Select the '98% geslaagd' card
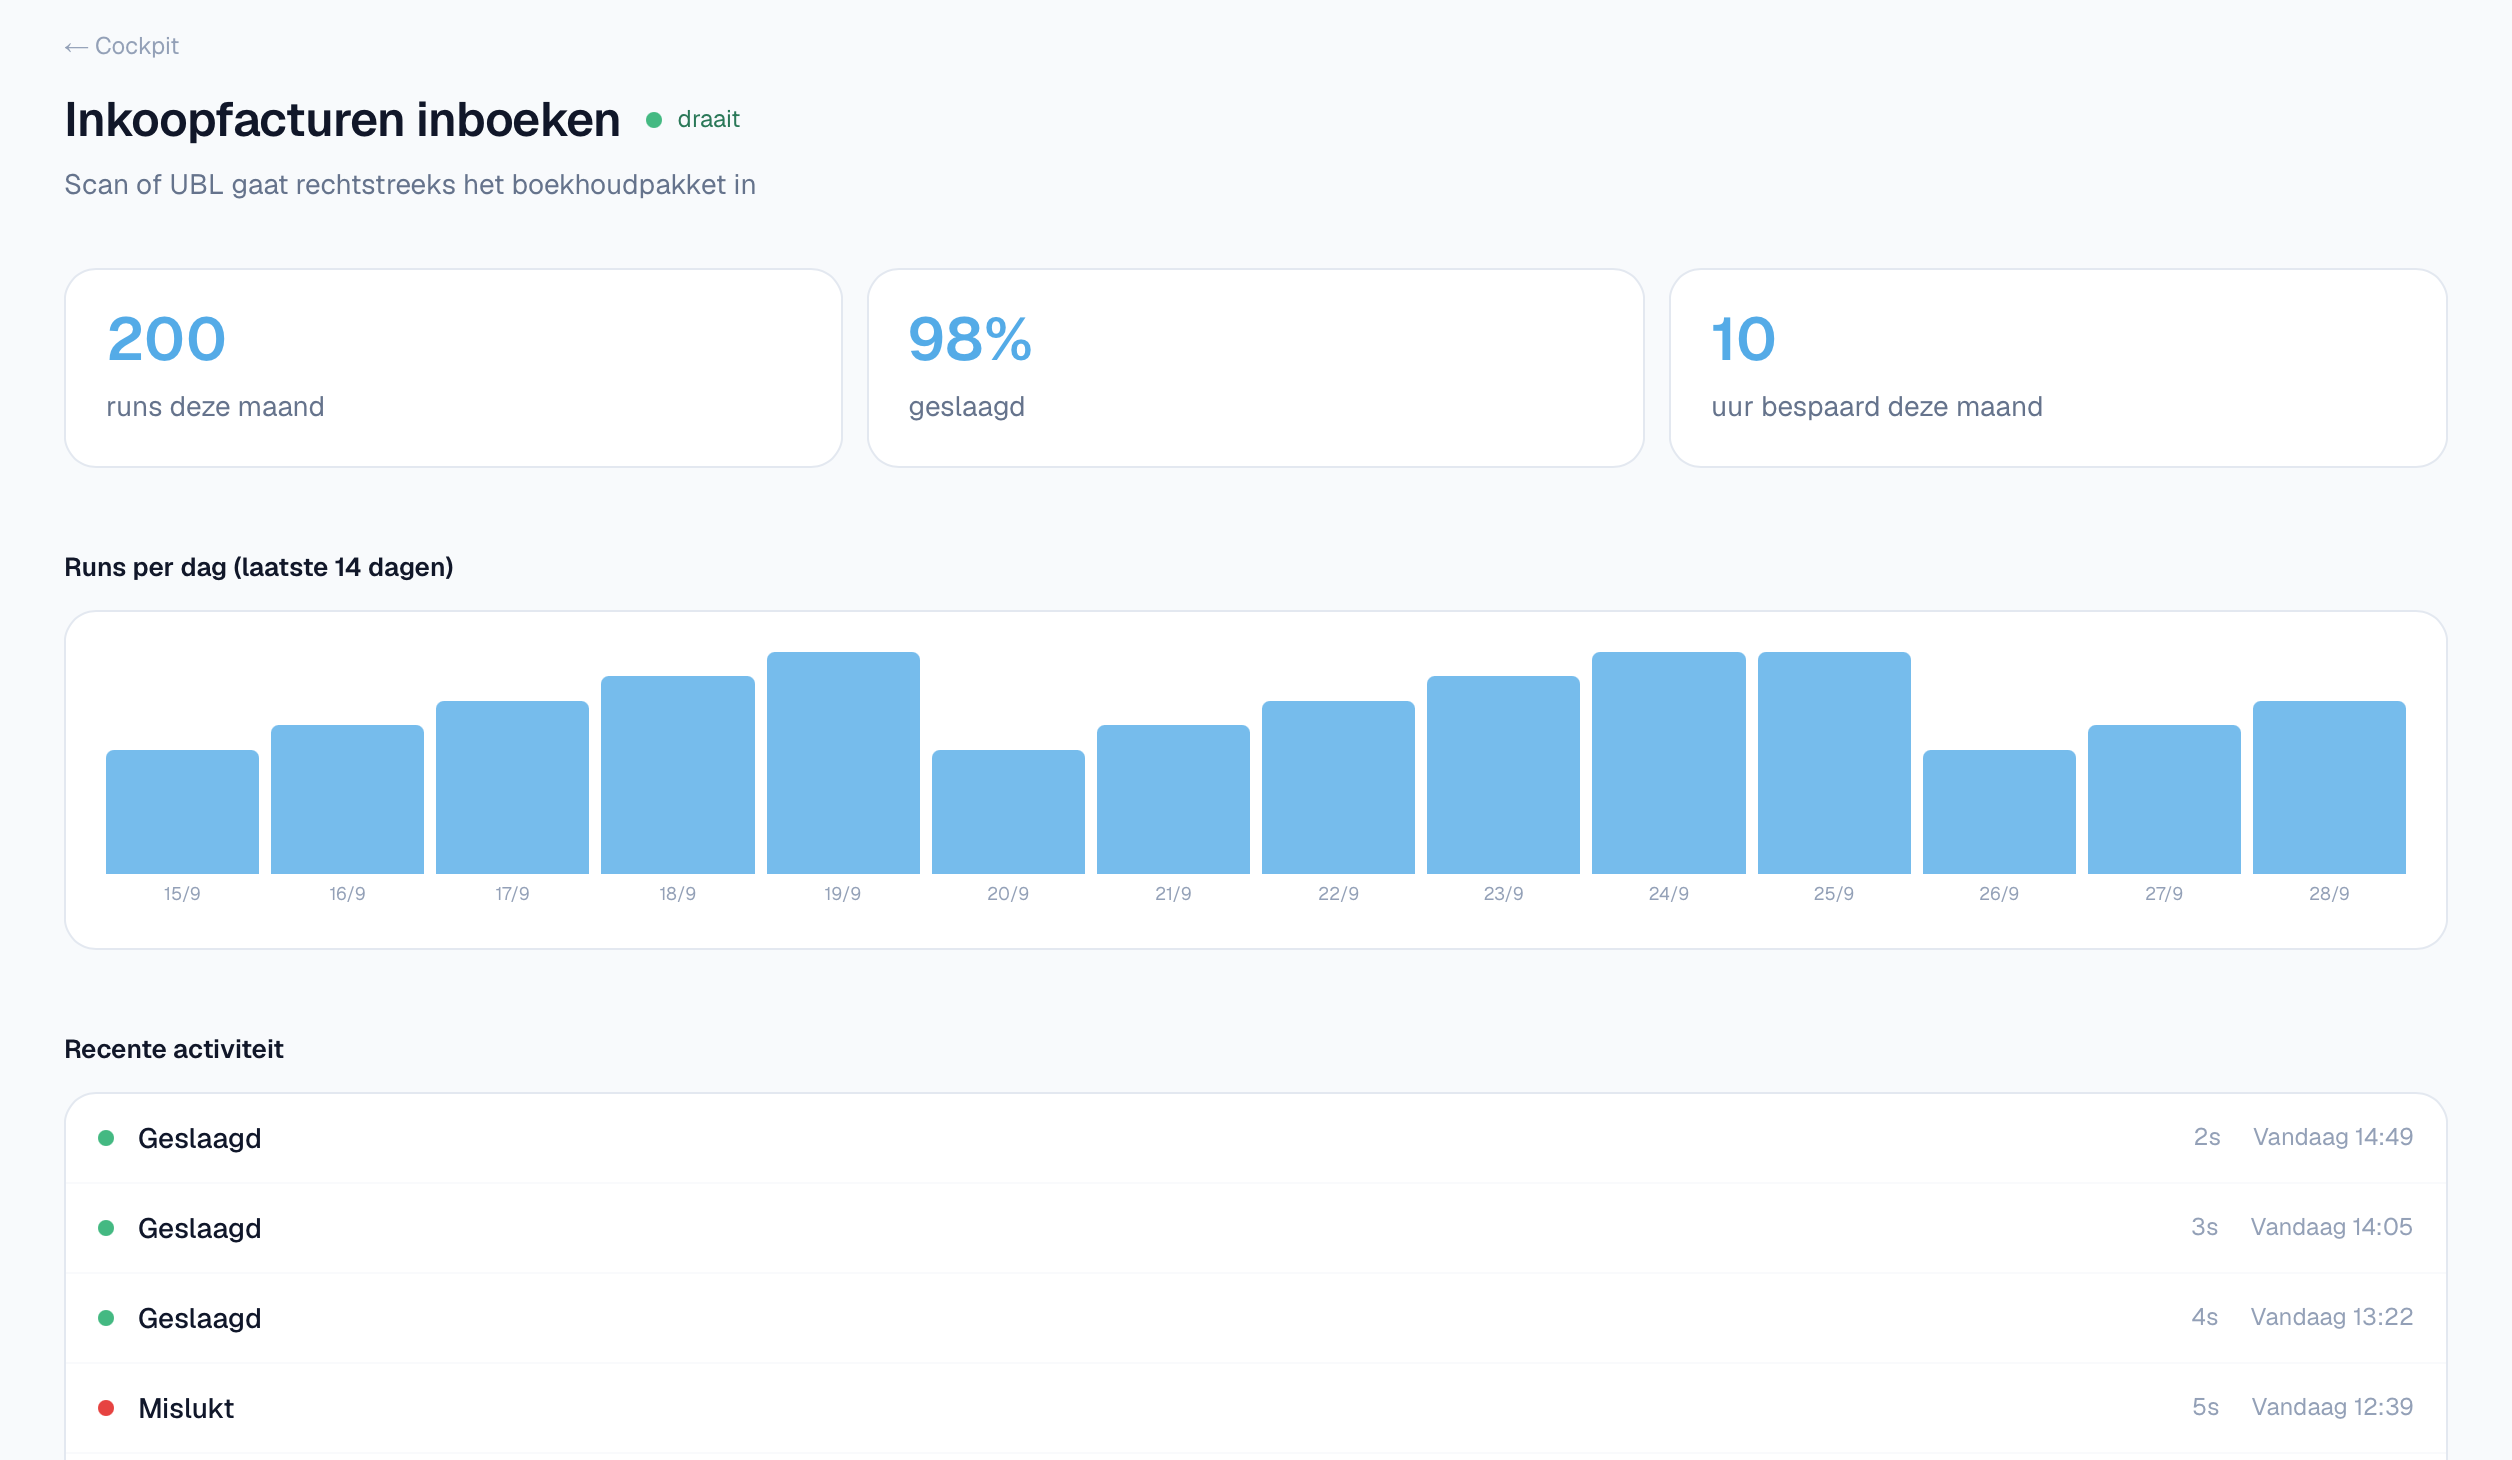Viewport: 2512px width, 1460px height. 1255,368
